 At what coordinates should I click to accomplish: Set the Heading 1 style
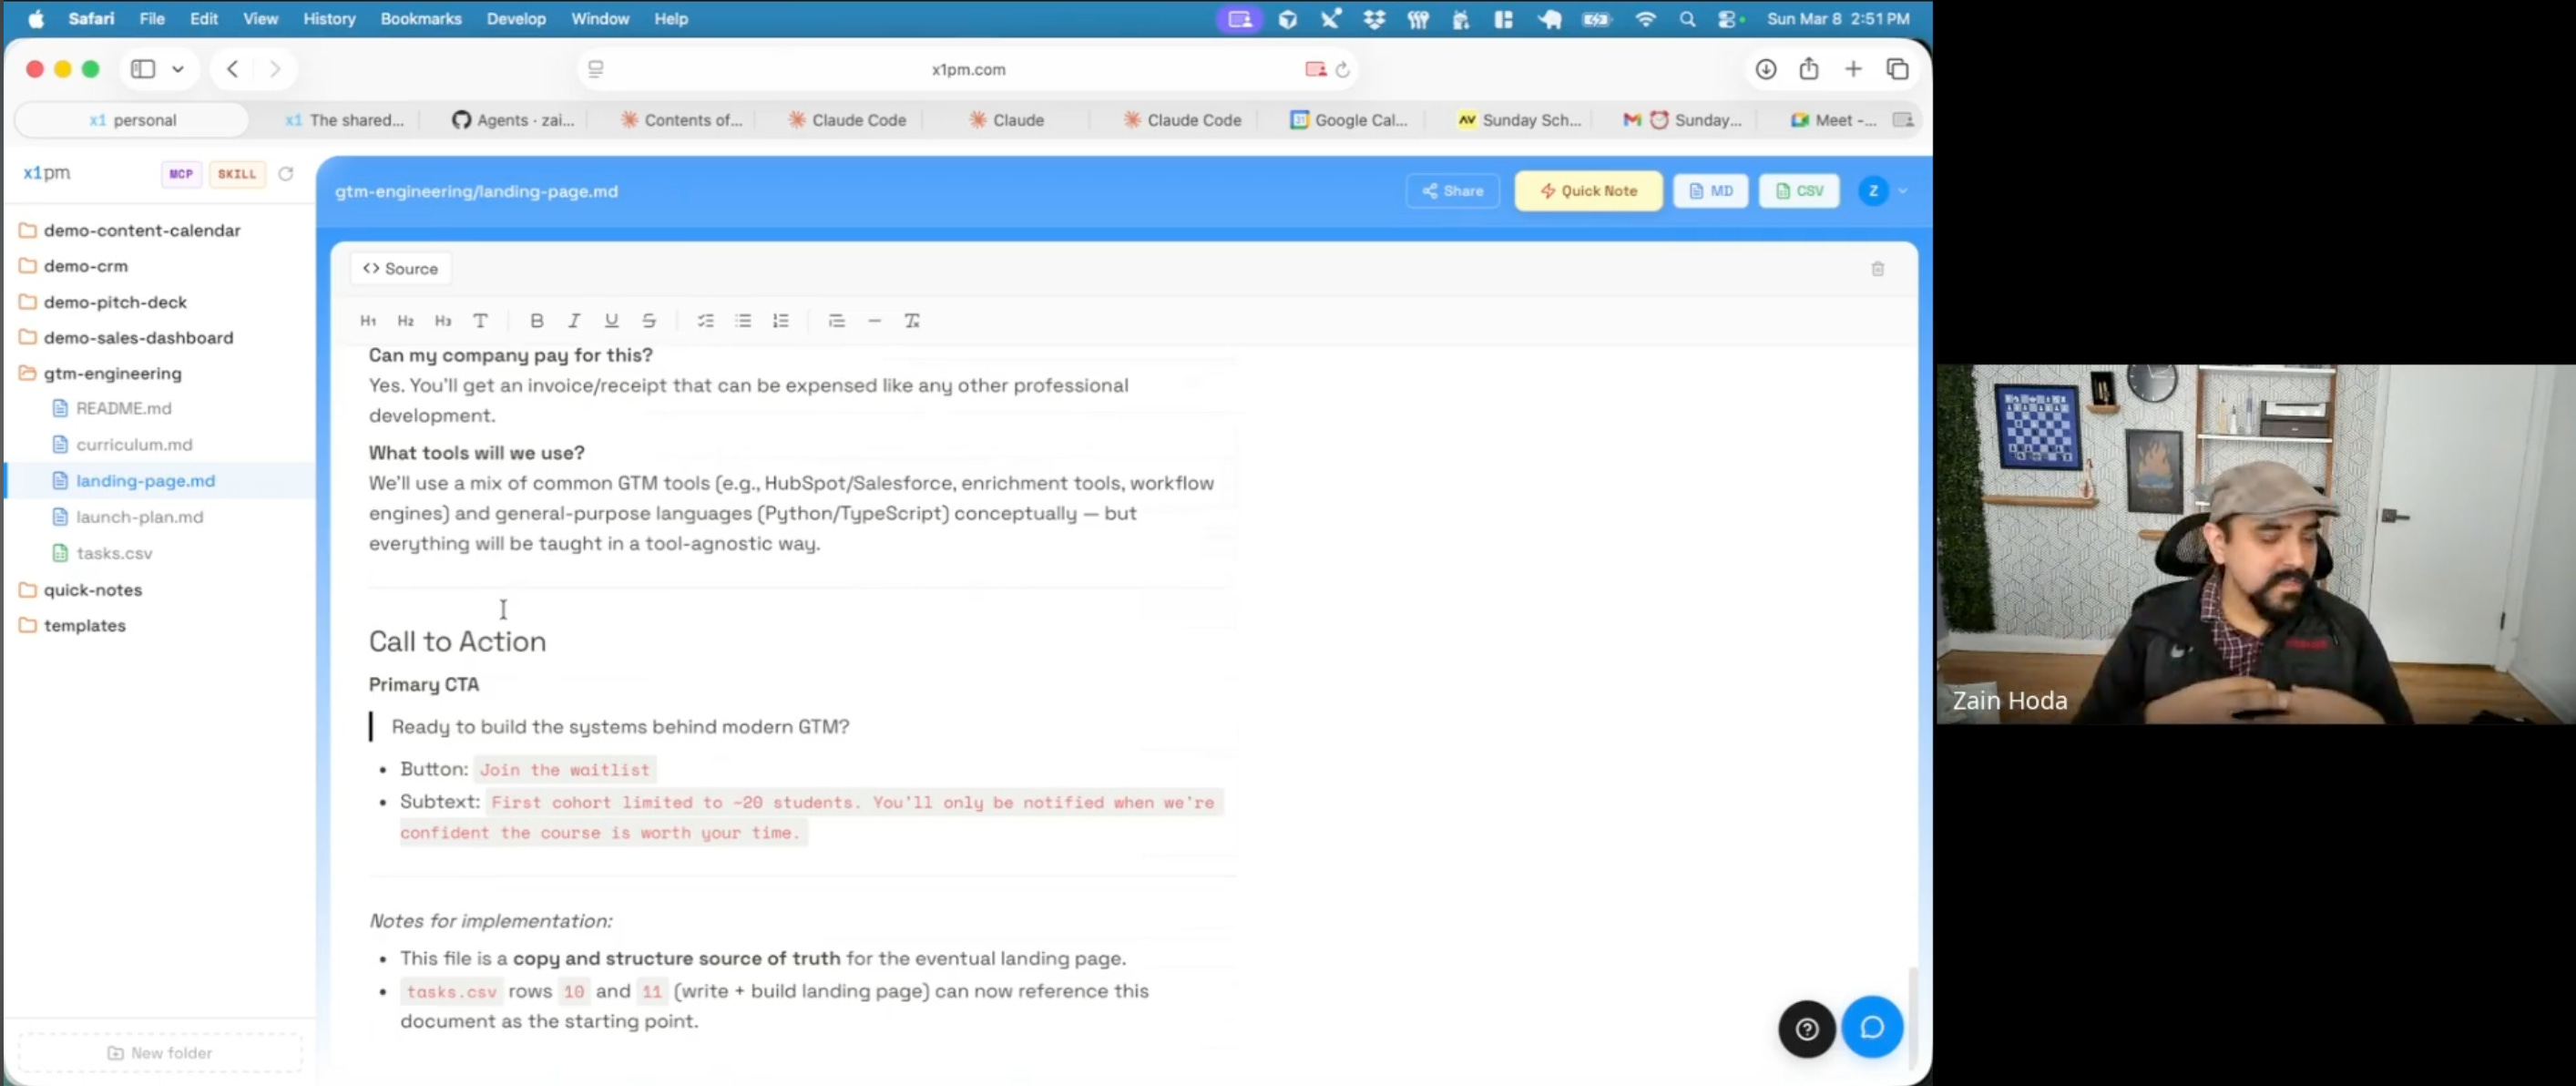[x=368, y=321]
